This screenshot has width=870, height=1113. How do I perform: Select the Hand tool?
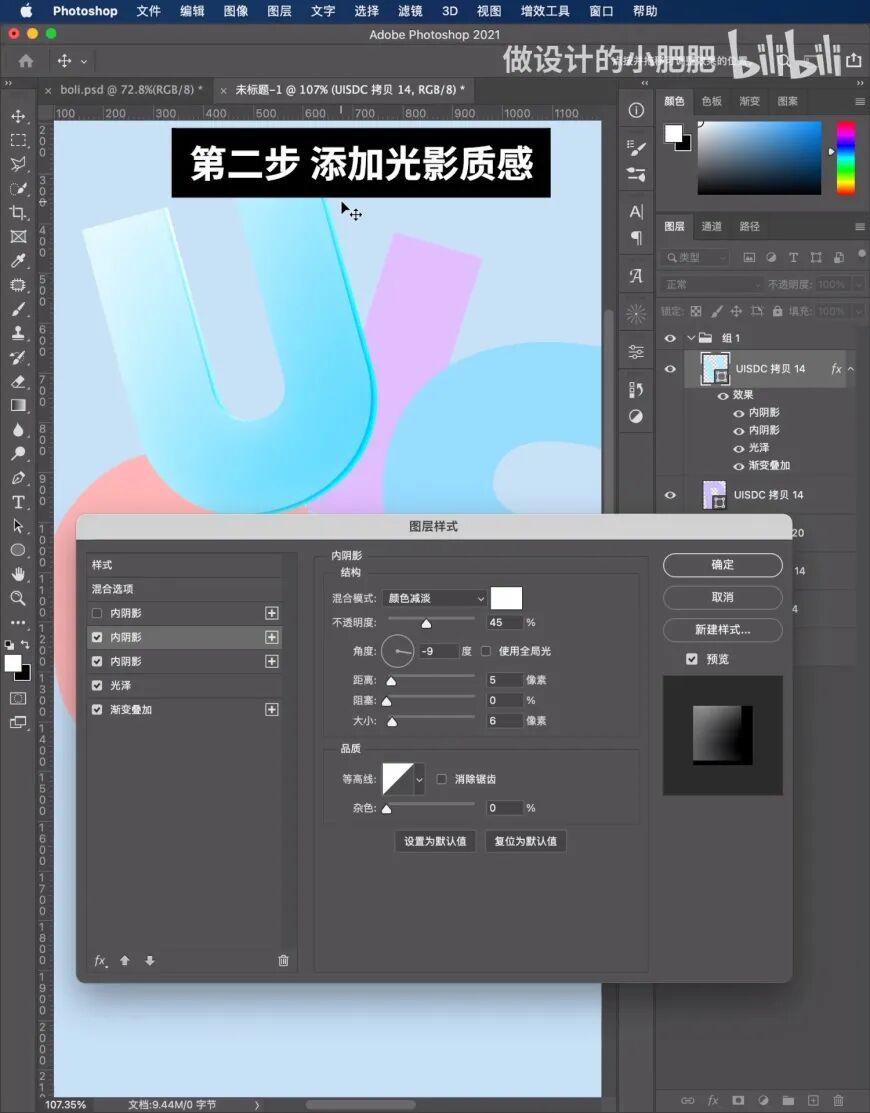point(18,574)
